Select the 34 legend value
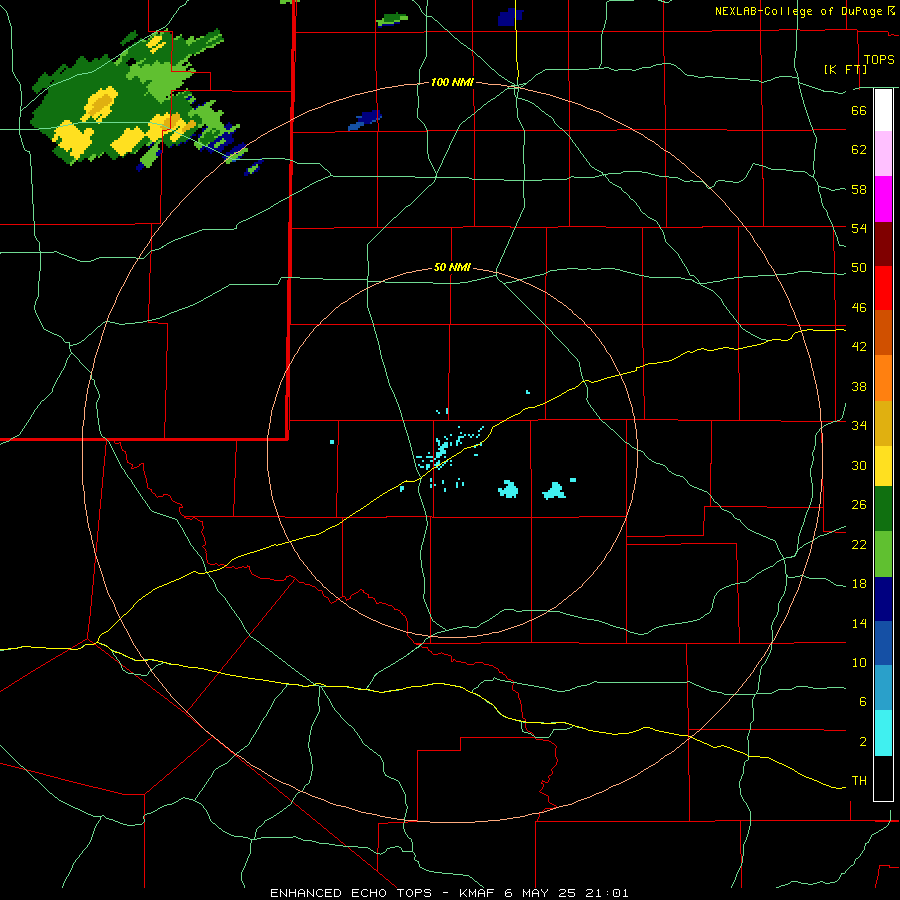This screenshot has width=900, height=900. [x=859, y=426]
